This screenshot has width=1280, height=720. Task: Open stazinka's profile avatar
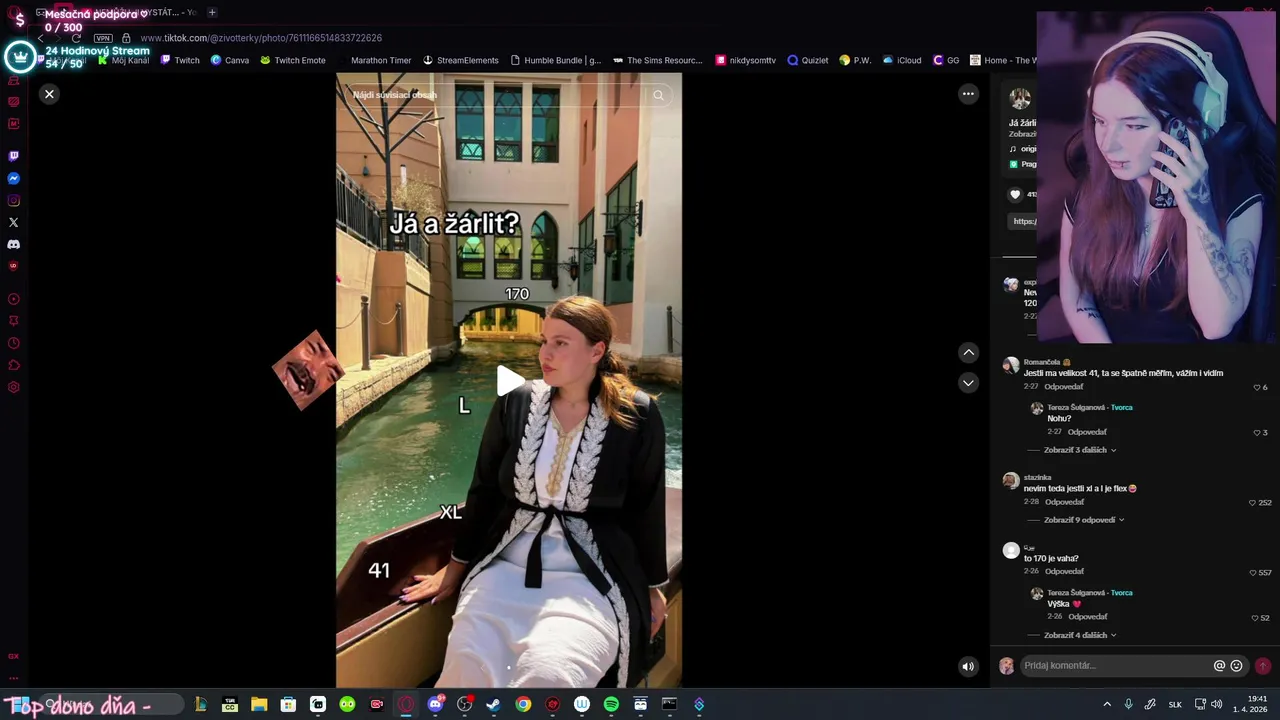point(1011,480)
